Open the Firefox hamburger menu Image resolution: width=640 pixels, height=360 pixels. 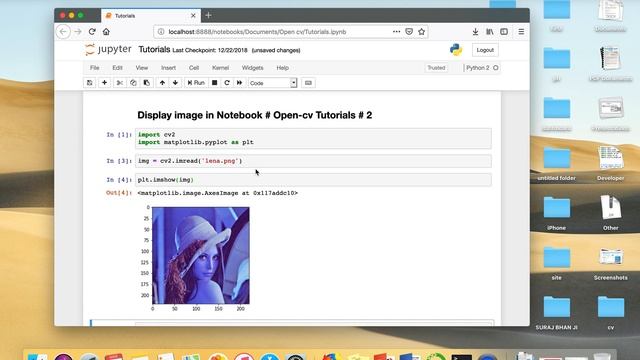point(521,32)
